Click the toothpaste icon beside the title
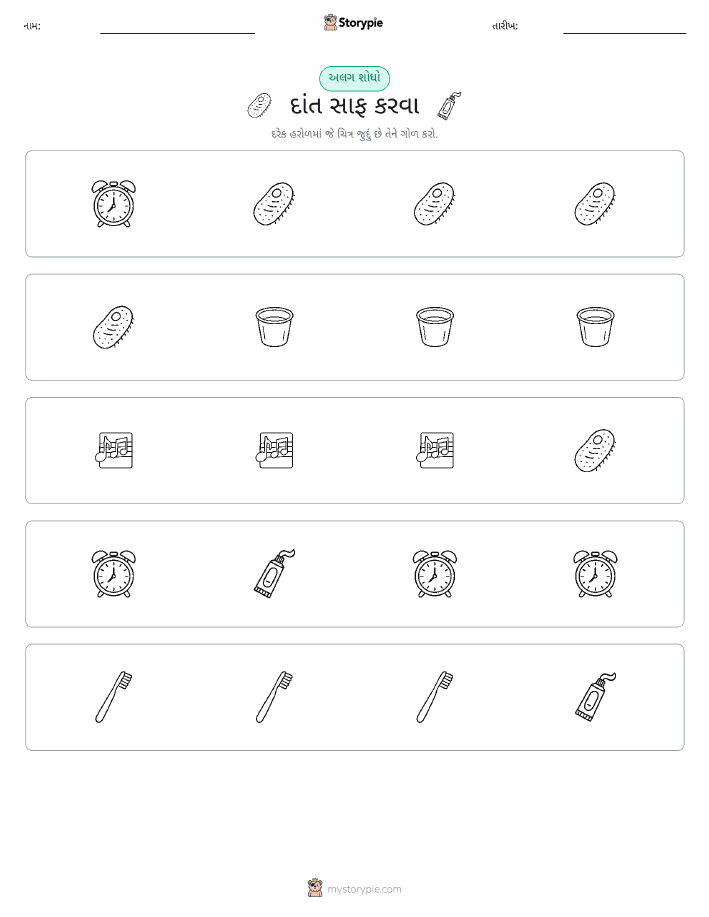Viewport: 709px width, 917px height. [x=449, y=106]
